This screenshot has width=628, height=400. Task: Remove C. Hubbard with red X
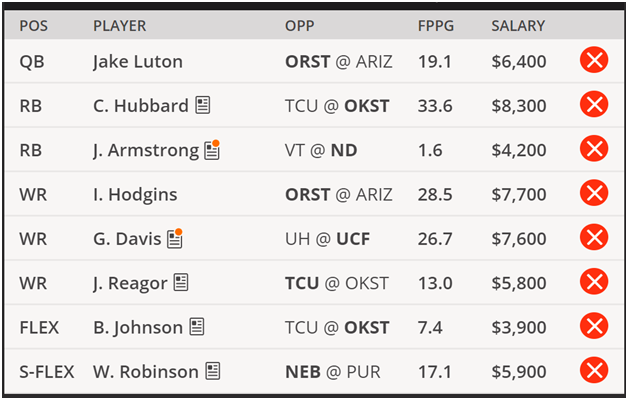pos(594,105)
